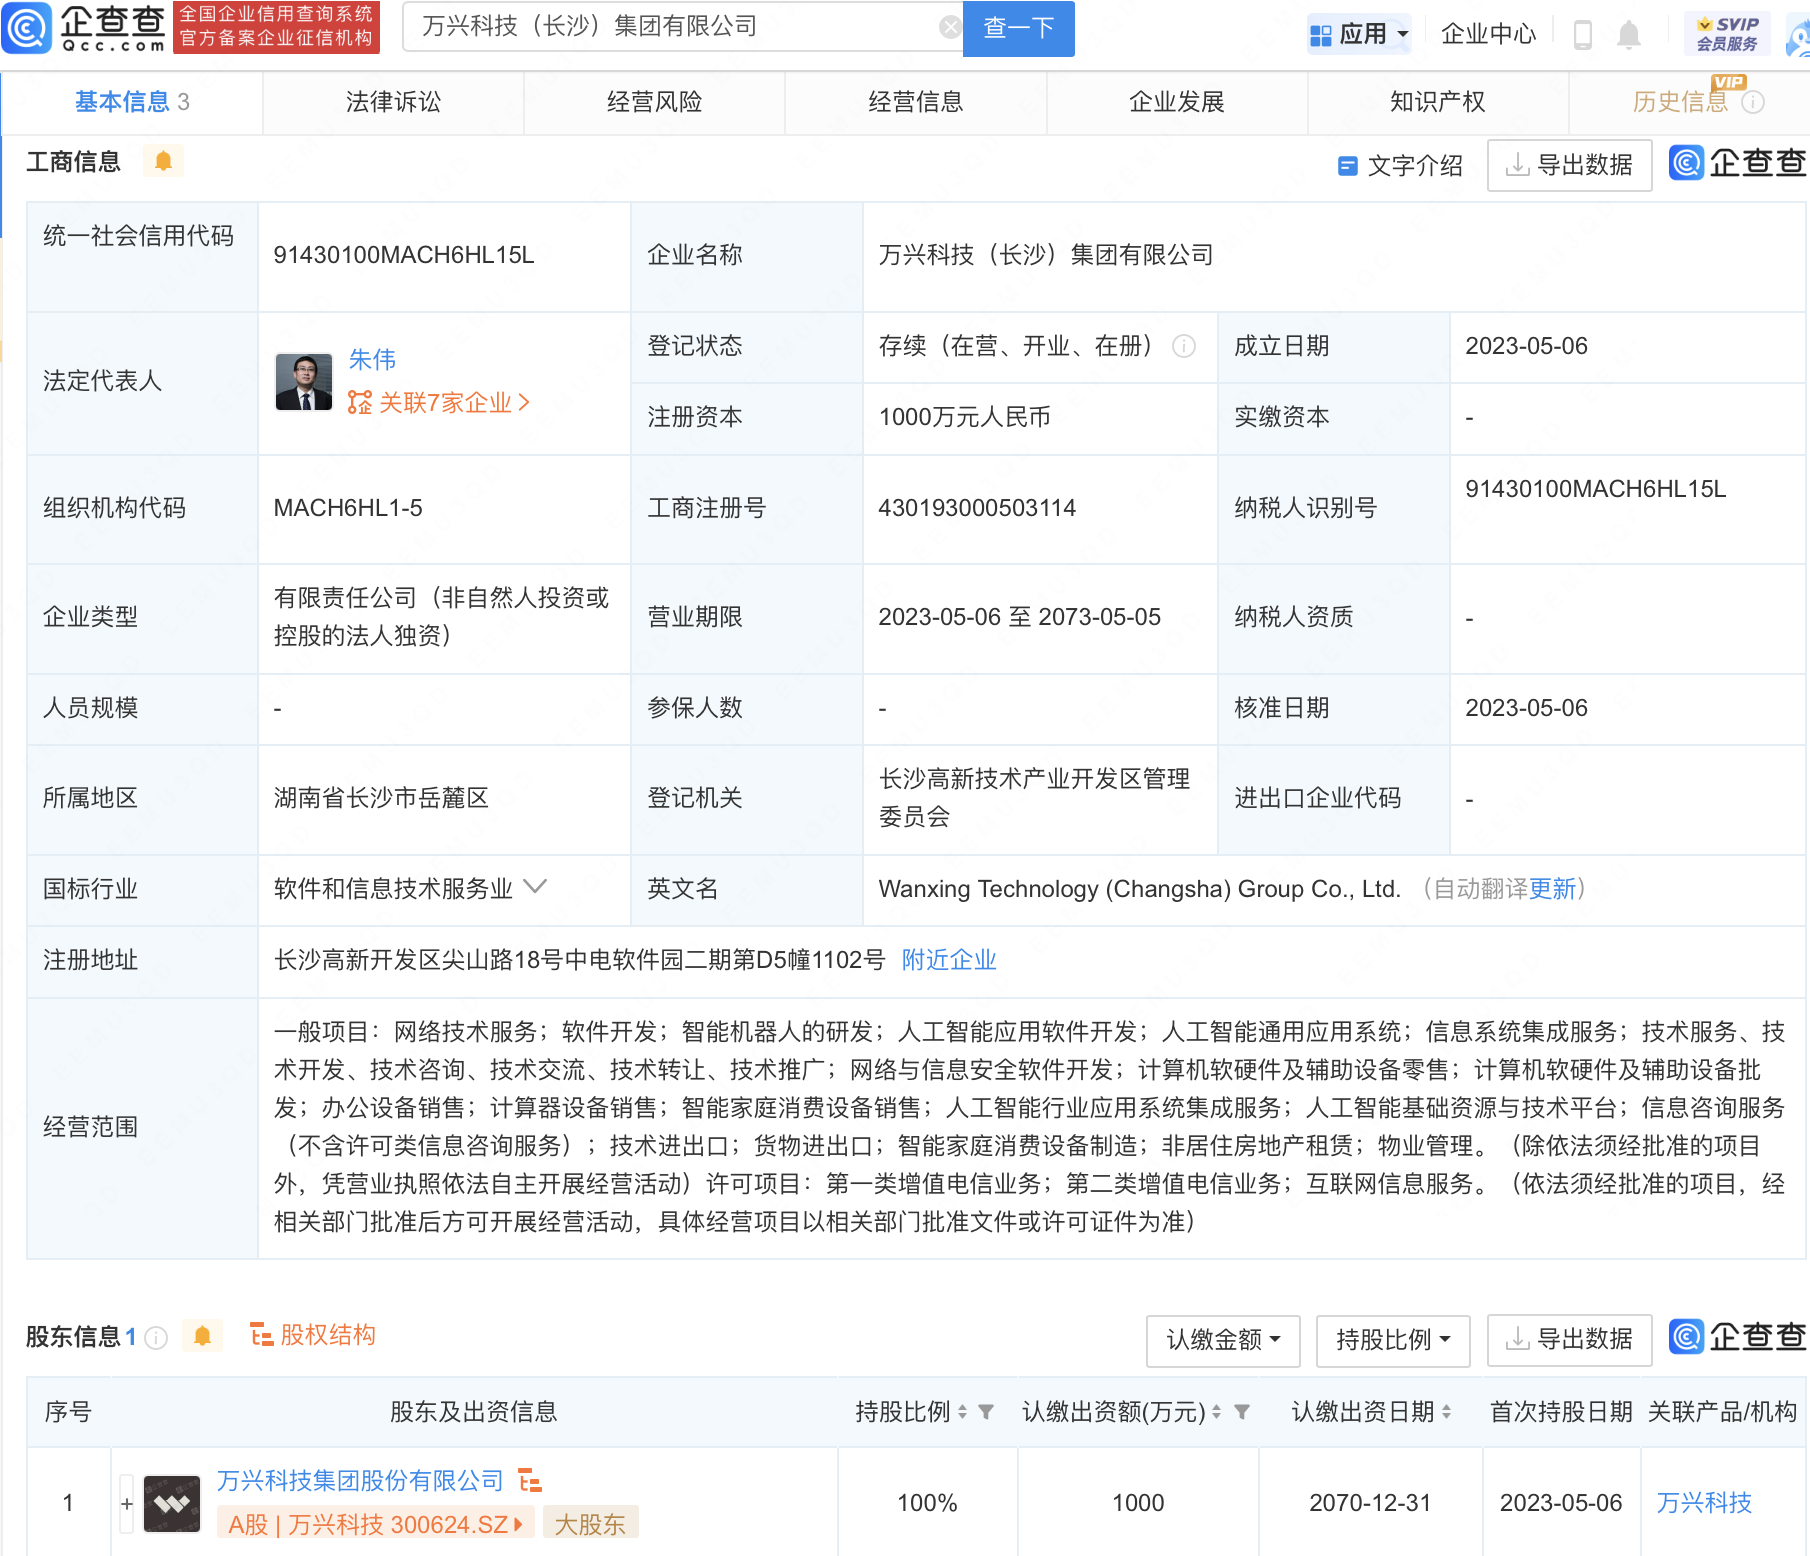
Task: Expand shareholder row plus button
Action: [127, 1503]
